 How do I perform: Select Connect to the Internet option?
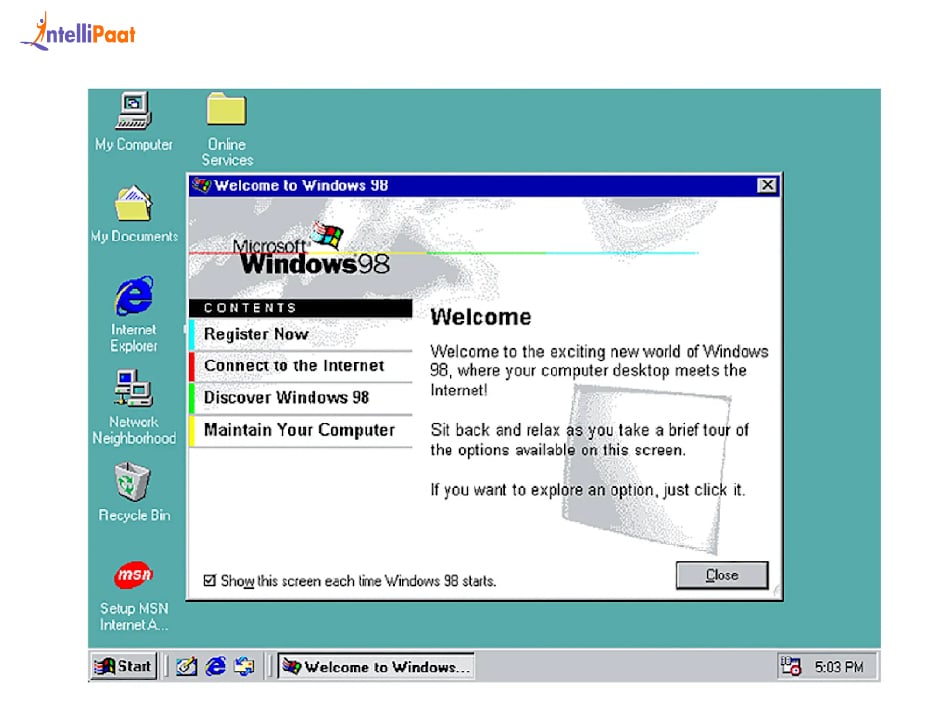pyautogui.click(x=301, y=366)
